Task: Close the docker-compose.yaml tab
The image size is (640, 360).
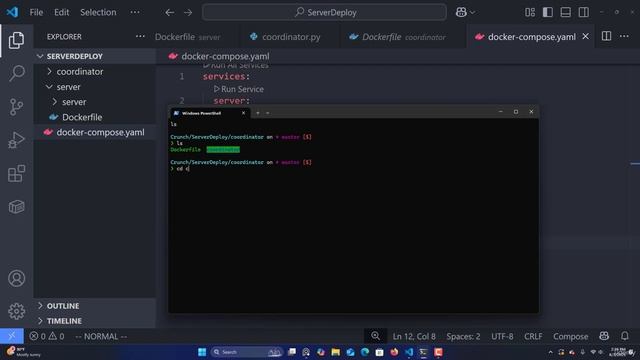Action: [x=586, y=36]
